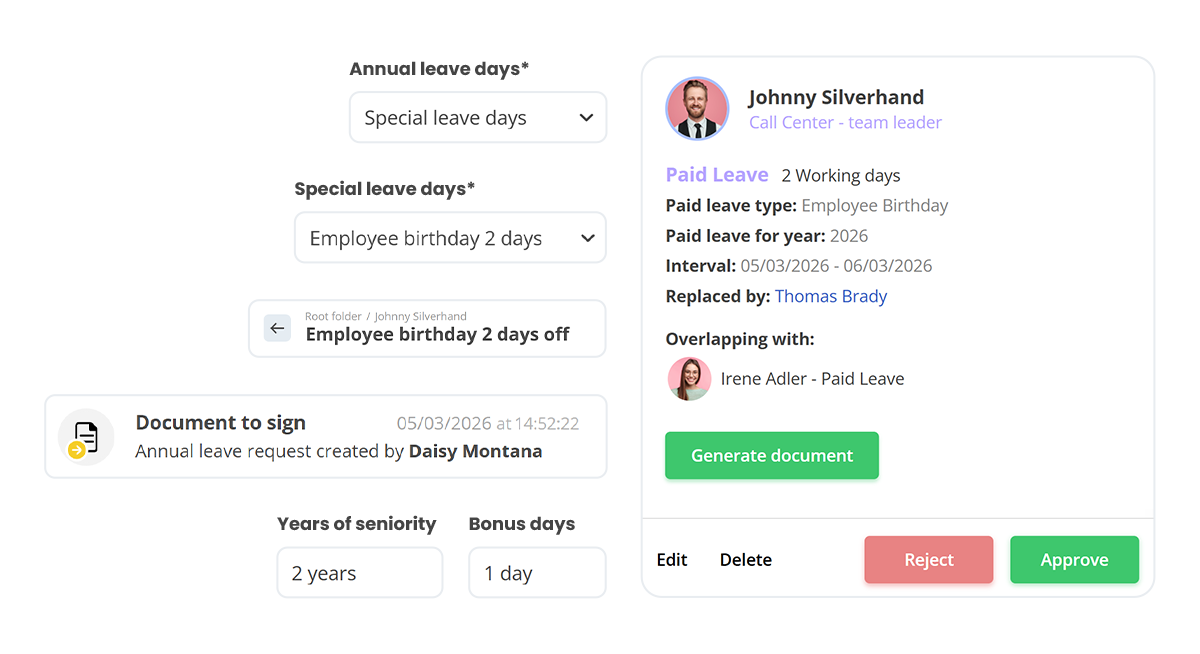Click the Root folder breadcrumb text
Viewport: 1200px width, 654px height.
335,317
